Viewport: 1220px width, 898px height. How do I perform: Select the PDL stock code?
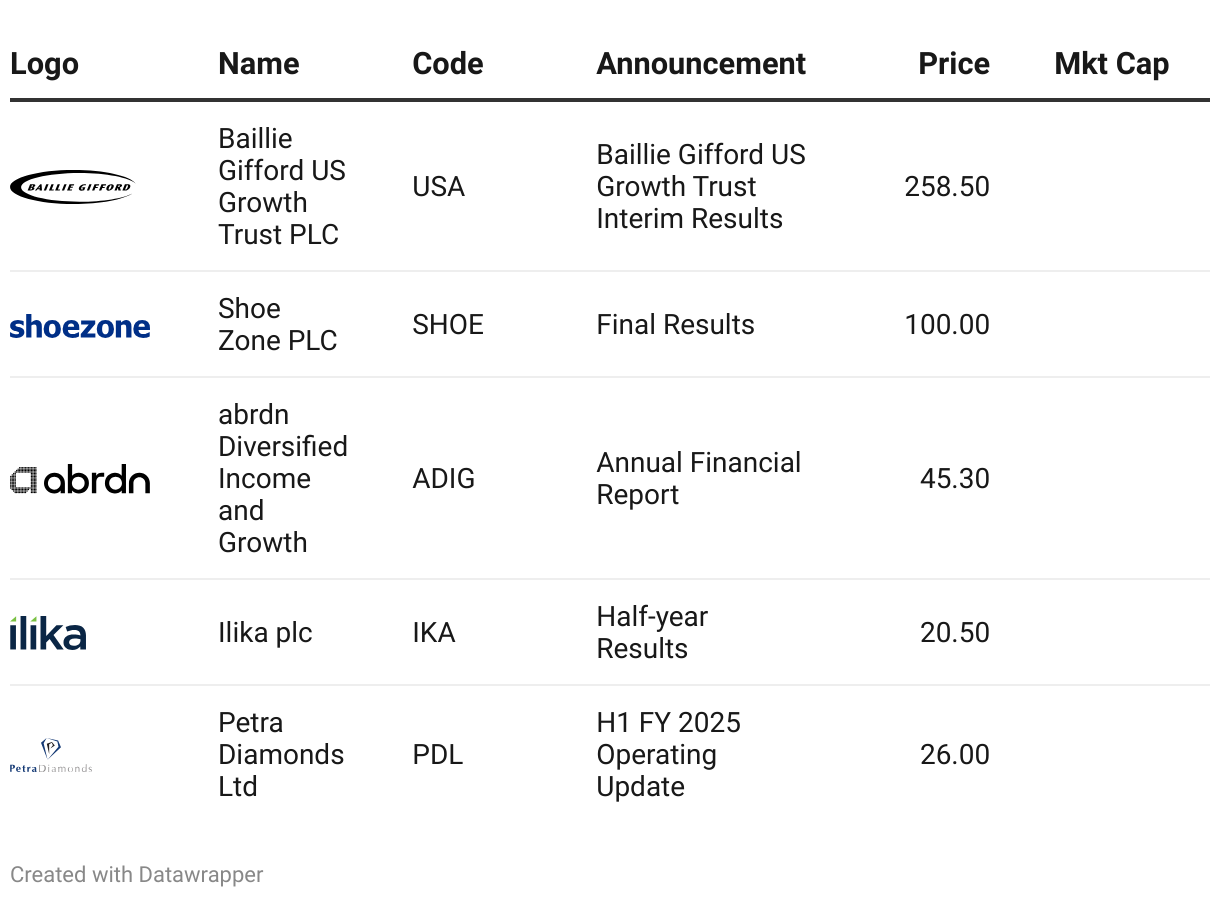point(437,755)
